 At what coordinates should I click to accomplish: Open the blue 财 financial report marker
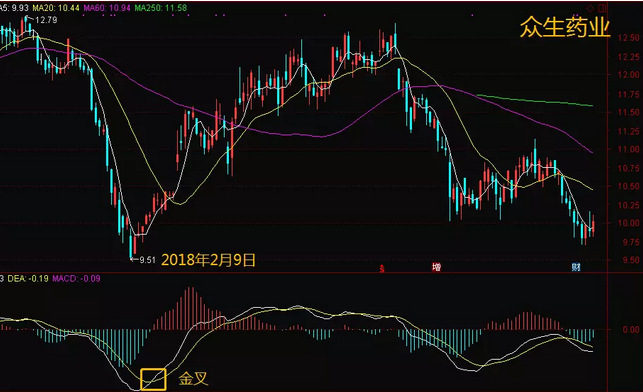(x=576, y=267)
